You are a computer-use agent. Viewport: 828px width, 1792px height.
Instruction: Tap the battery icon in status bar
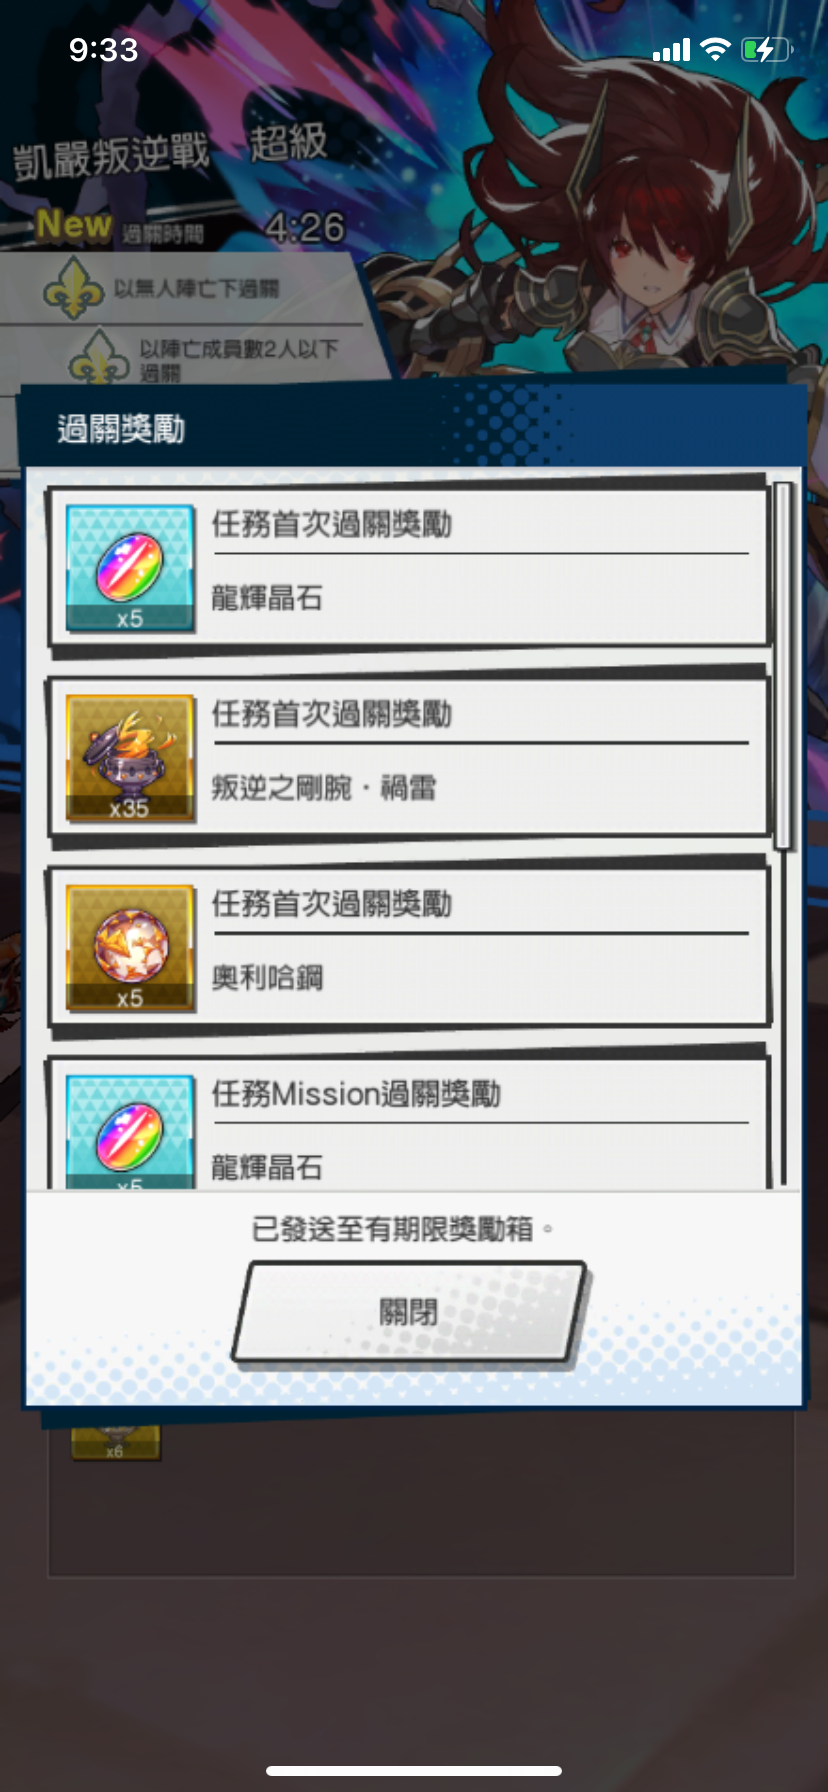pyautogui.click(x=767, y=49)
